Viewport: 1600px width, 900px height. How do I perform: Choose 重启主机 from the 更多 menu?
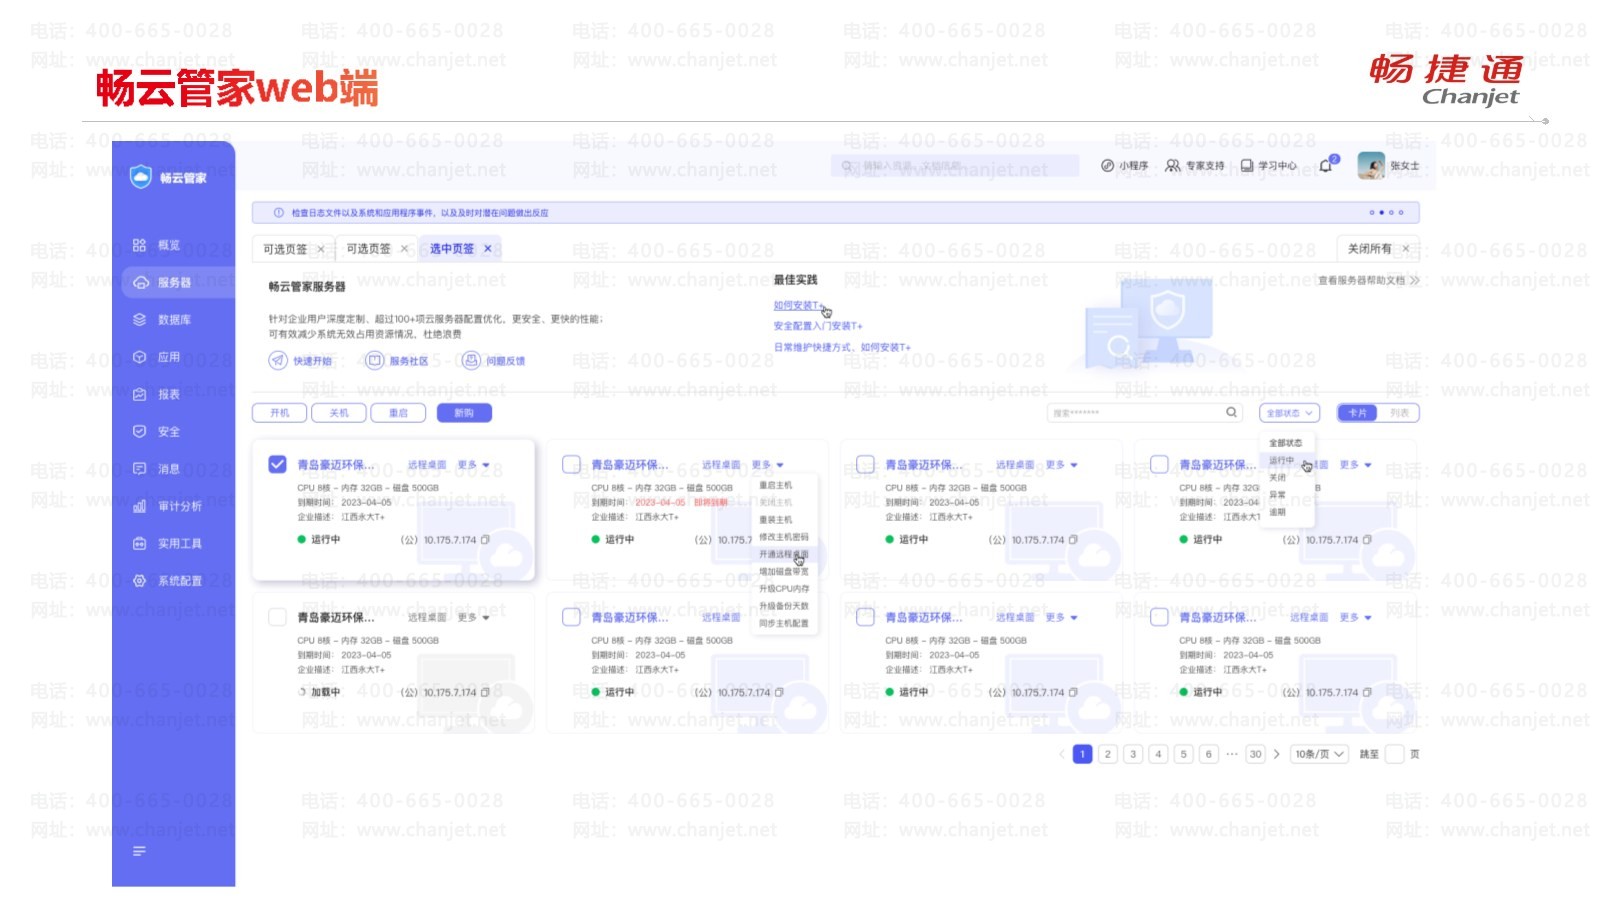[x=776, y=486]
